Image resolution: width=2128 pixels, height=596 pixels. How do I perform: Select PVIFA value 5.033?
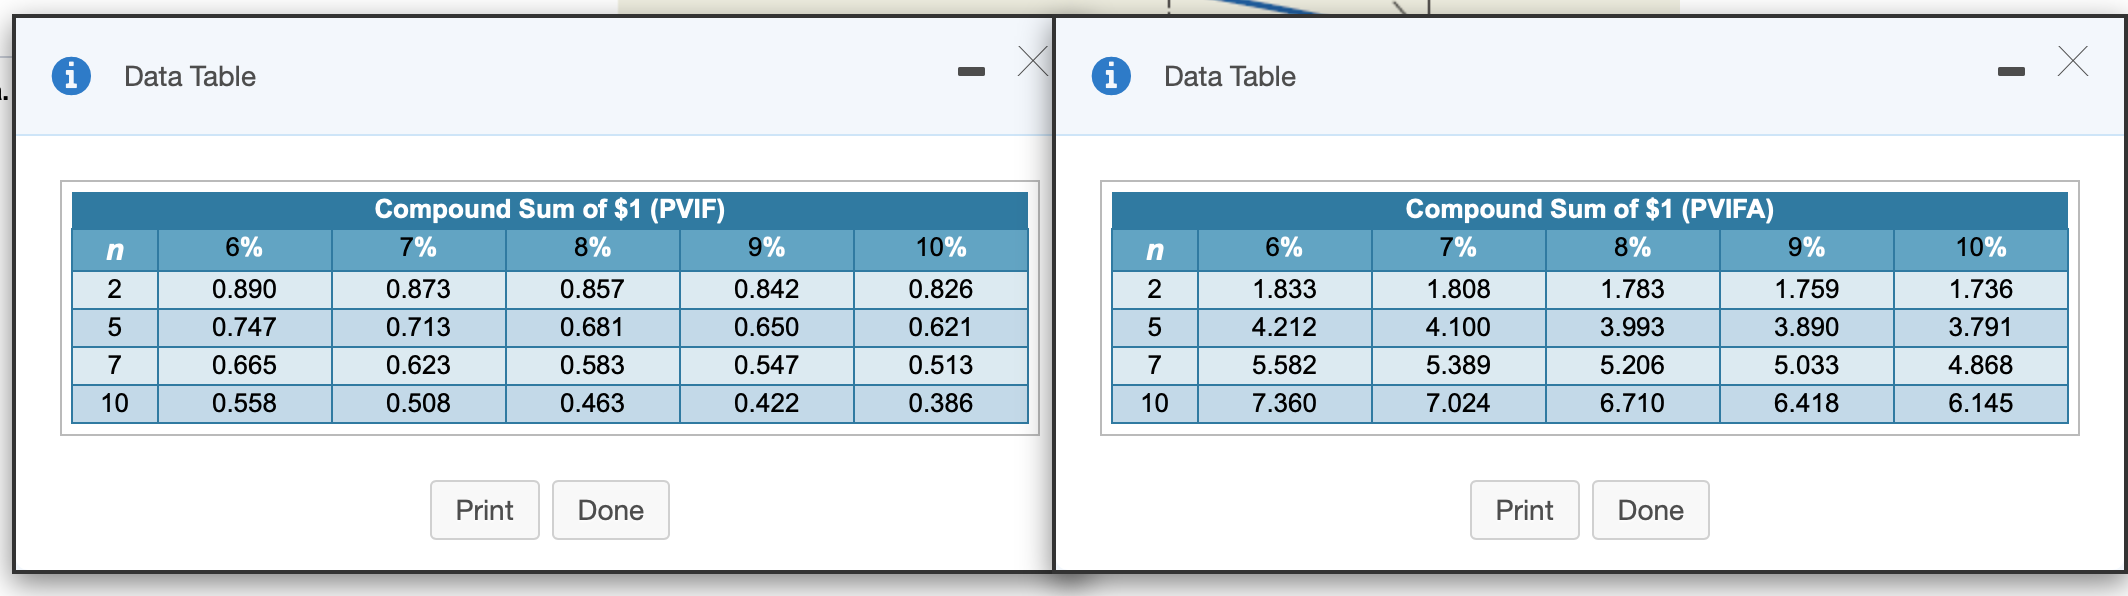[x=1806, y=365]
